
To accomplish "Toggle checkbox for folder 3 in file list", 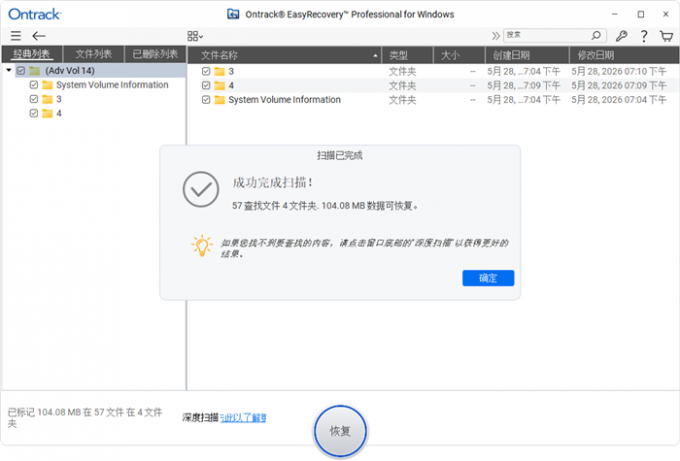I will tap(206, 71).
